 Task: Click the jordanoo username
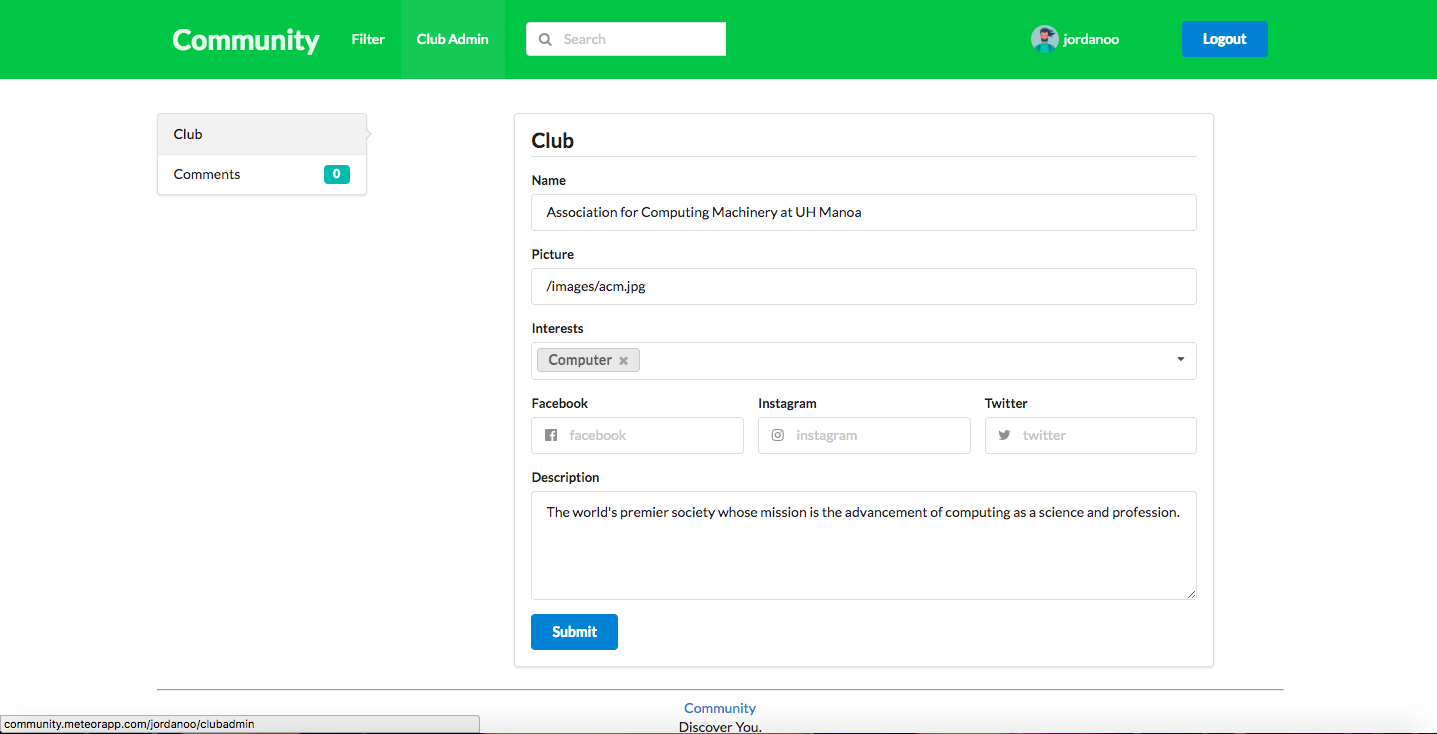(1091, 39)
